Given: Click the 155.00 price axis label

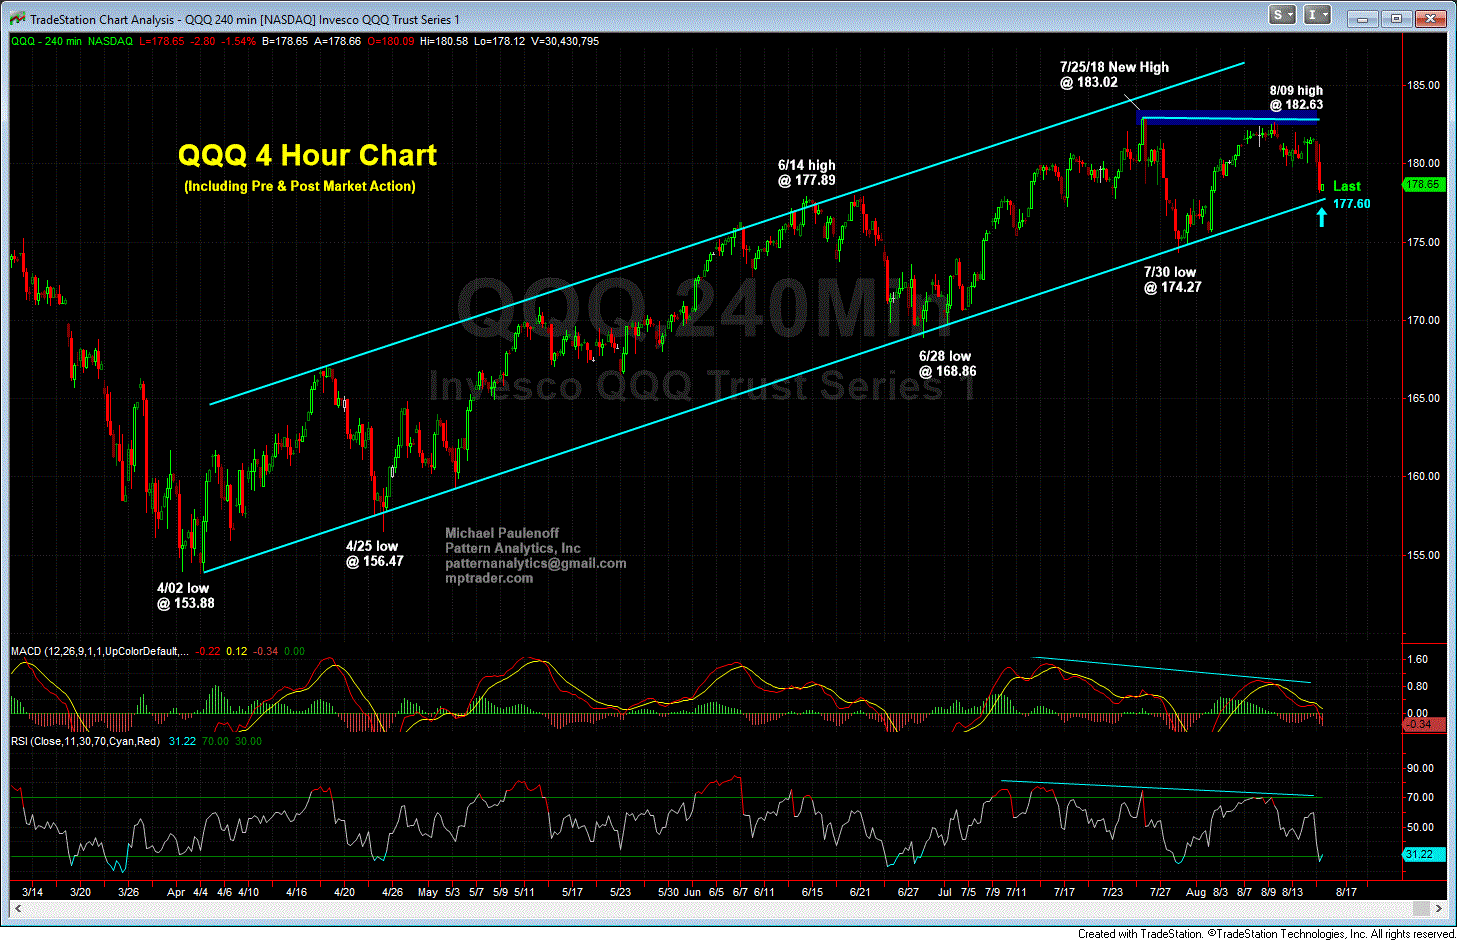Looking at the screenshot, I should pyautogui.click(x=1424, y=555).
